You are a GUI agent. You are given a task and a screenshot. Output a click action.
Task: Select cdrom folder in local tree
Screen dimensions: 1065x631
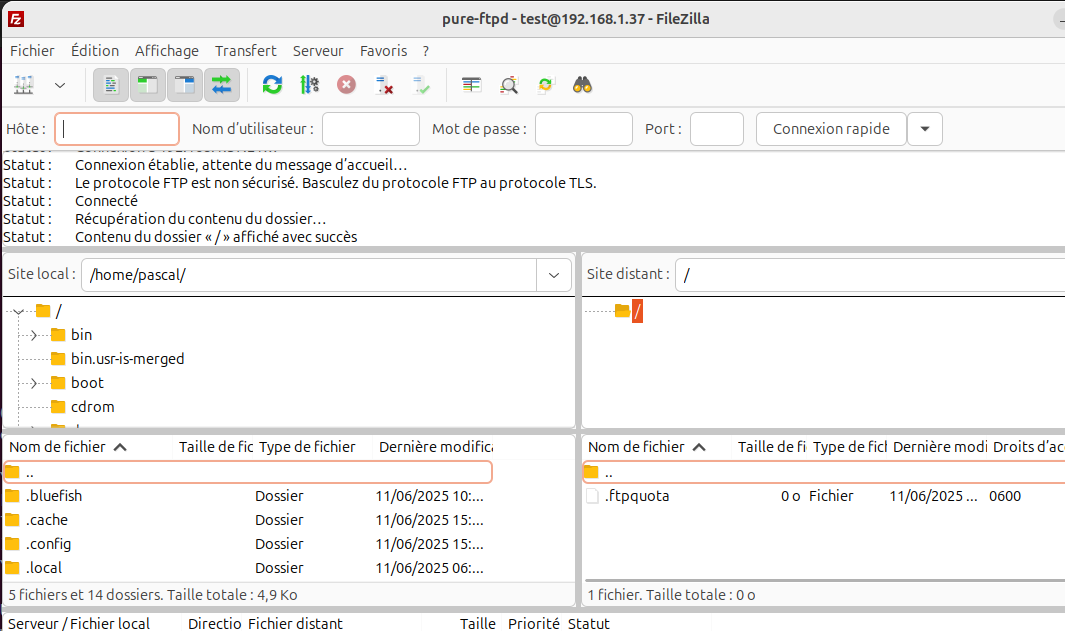pos(92,407)
